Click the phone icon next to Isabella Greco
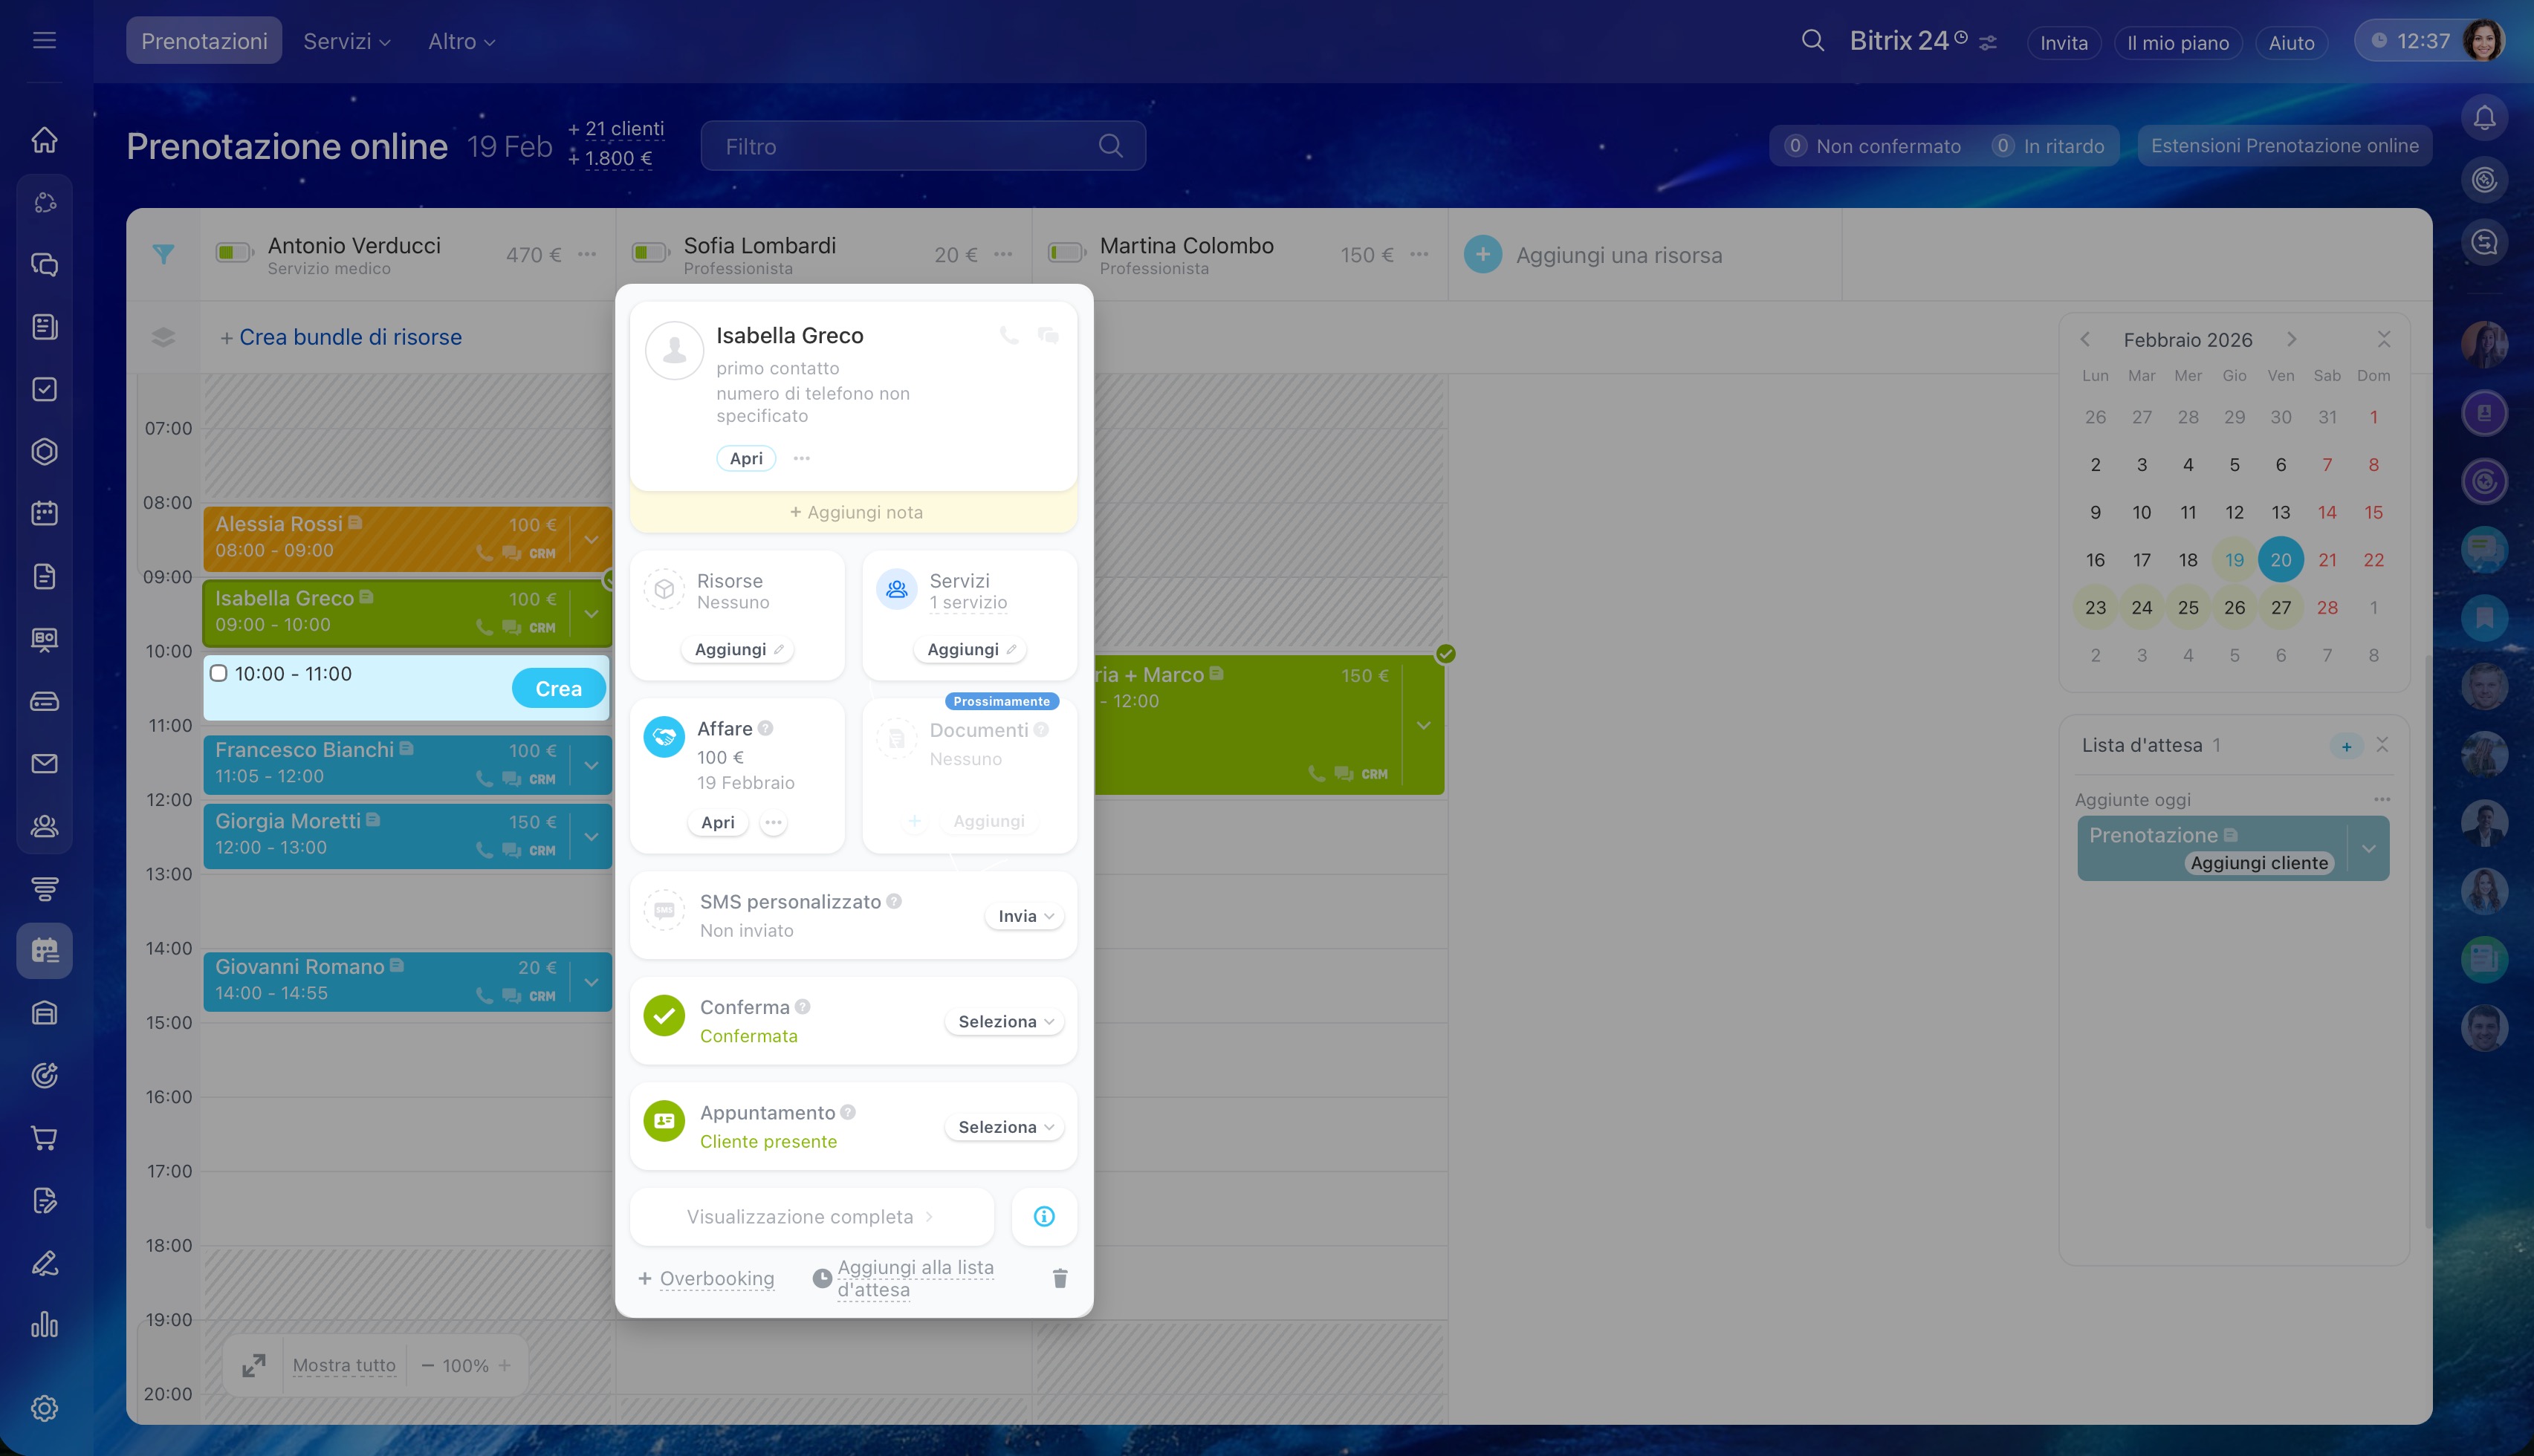 coord(1009,336)
